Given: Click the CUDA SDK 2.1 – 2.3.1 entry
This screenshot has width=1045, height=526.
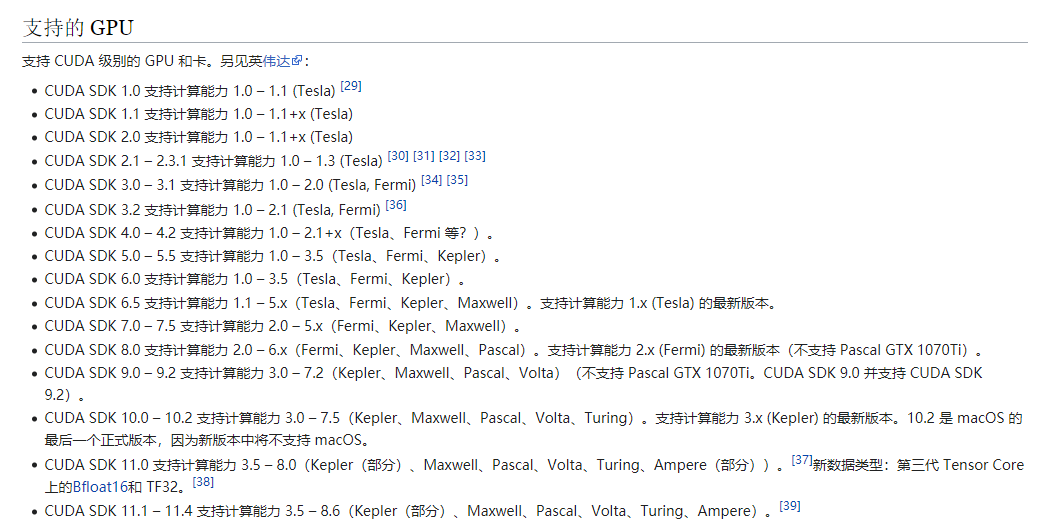Looking at the screenshot, I should (x=265, y=160).
